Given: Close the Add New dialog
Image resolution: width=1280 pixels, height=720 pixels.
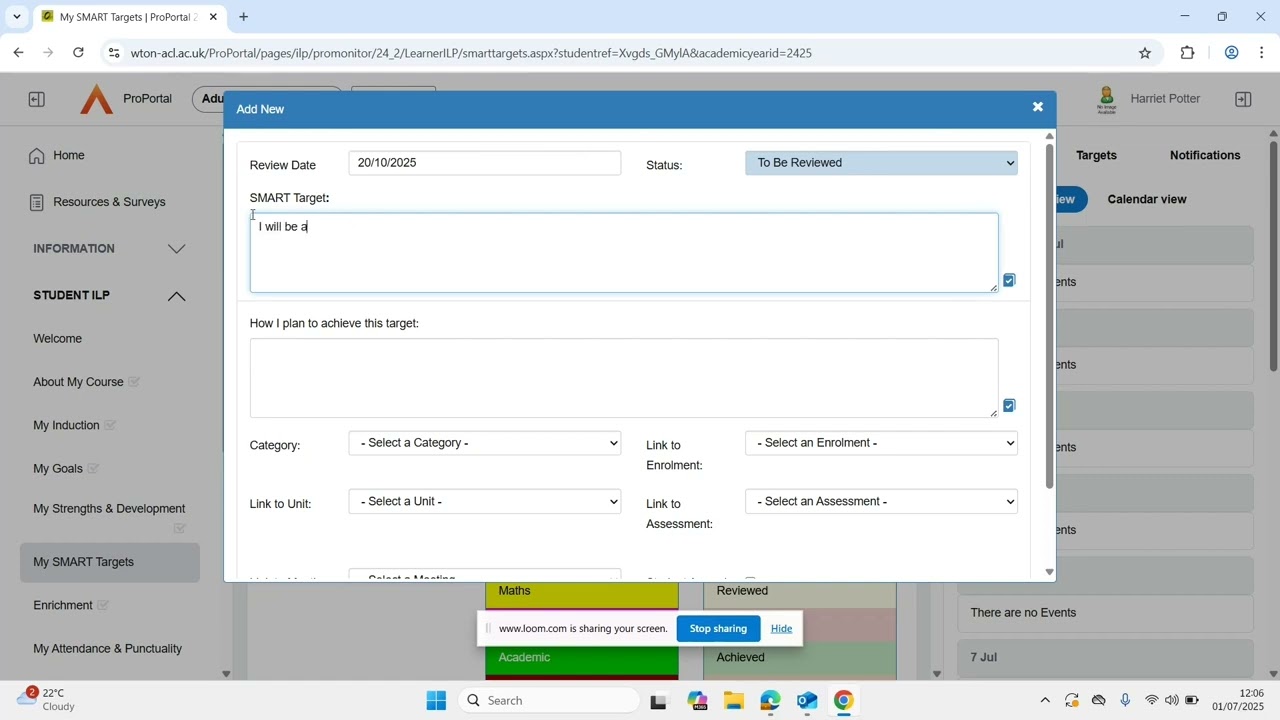Looking at the screenshot, I should (x=1037, y=107).
